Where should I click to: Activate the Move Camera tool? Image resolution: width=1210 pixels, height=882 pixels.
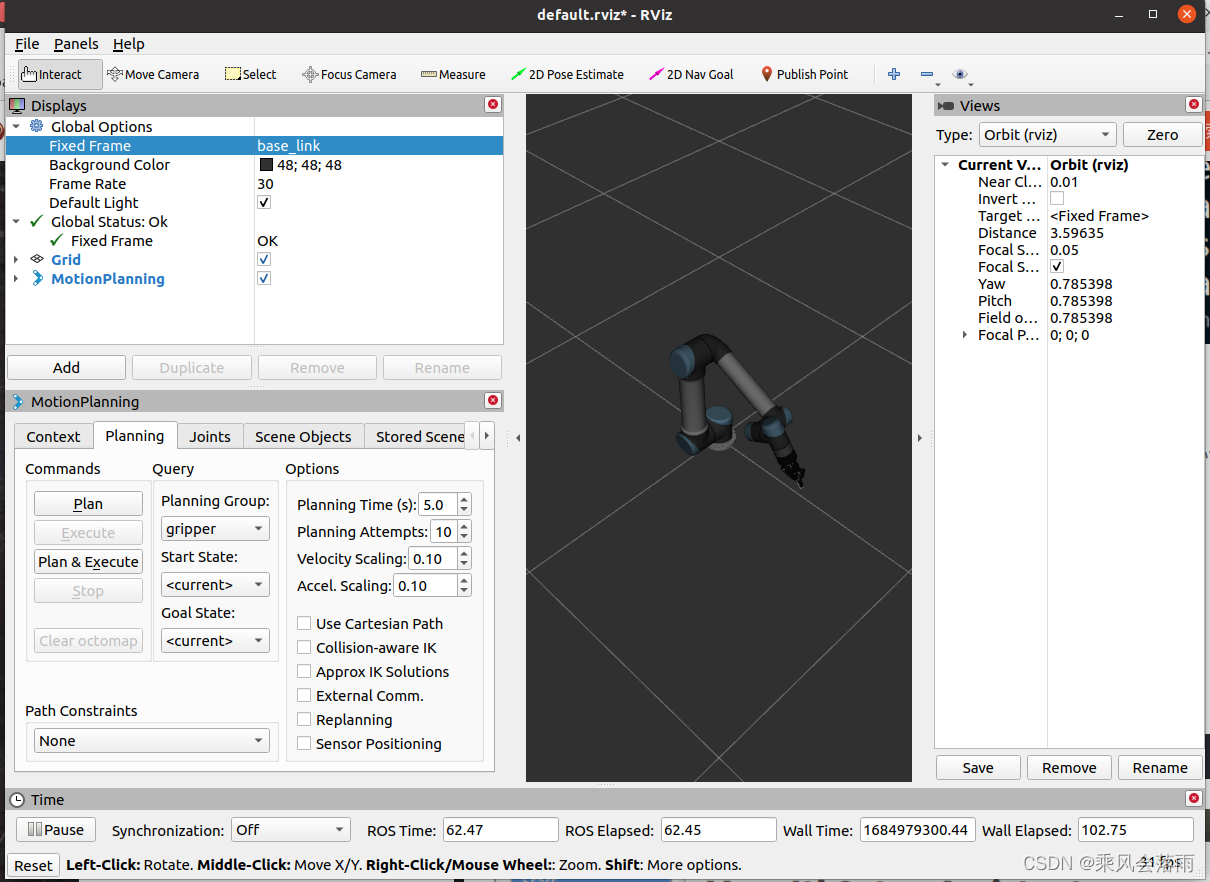[x=153, y=74]
